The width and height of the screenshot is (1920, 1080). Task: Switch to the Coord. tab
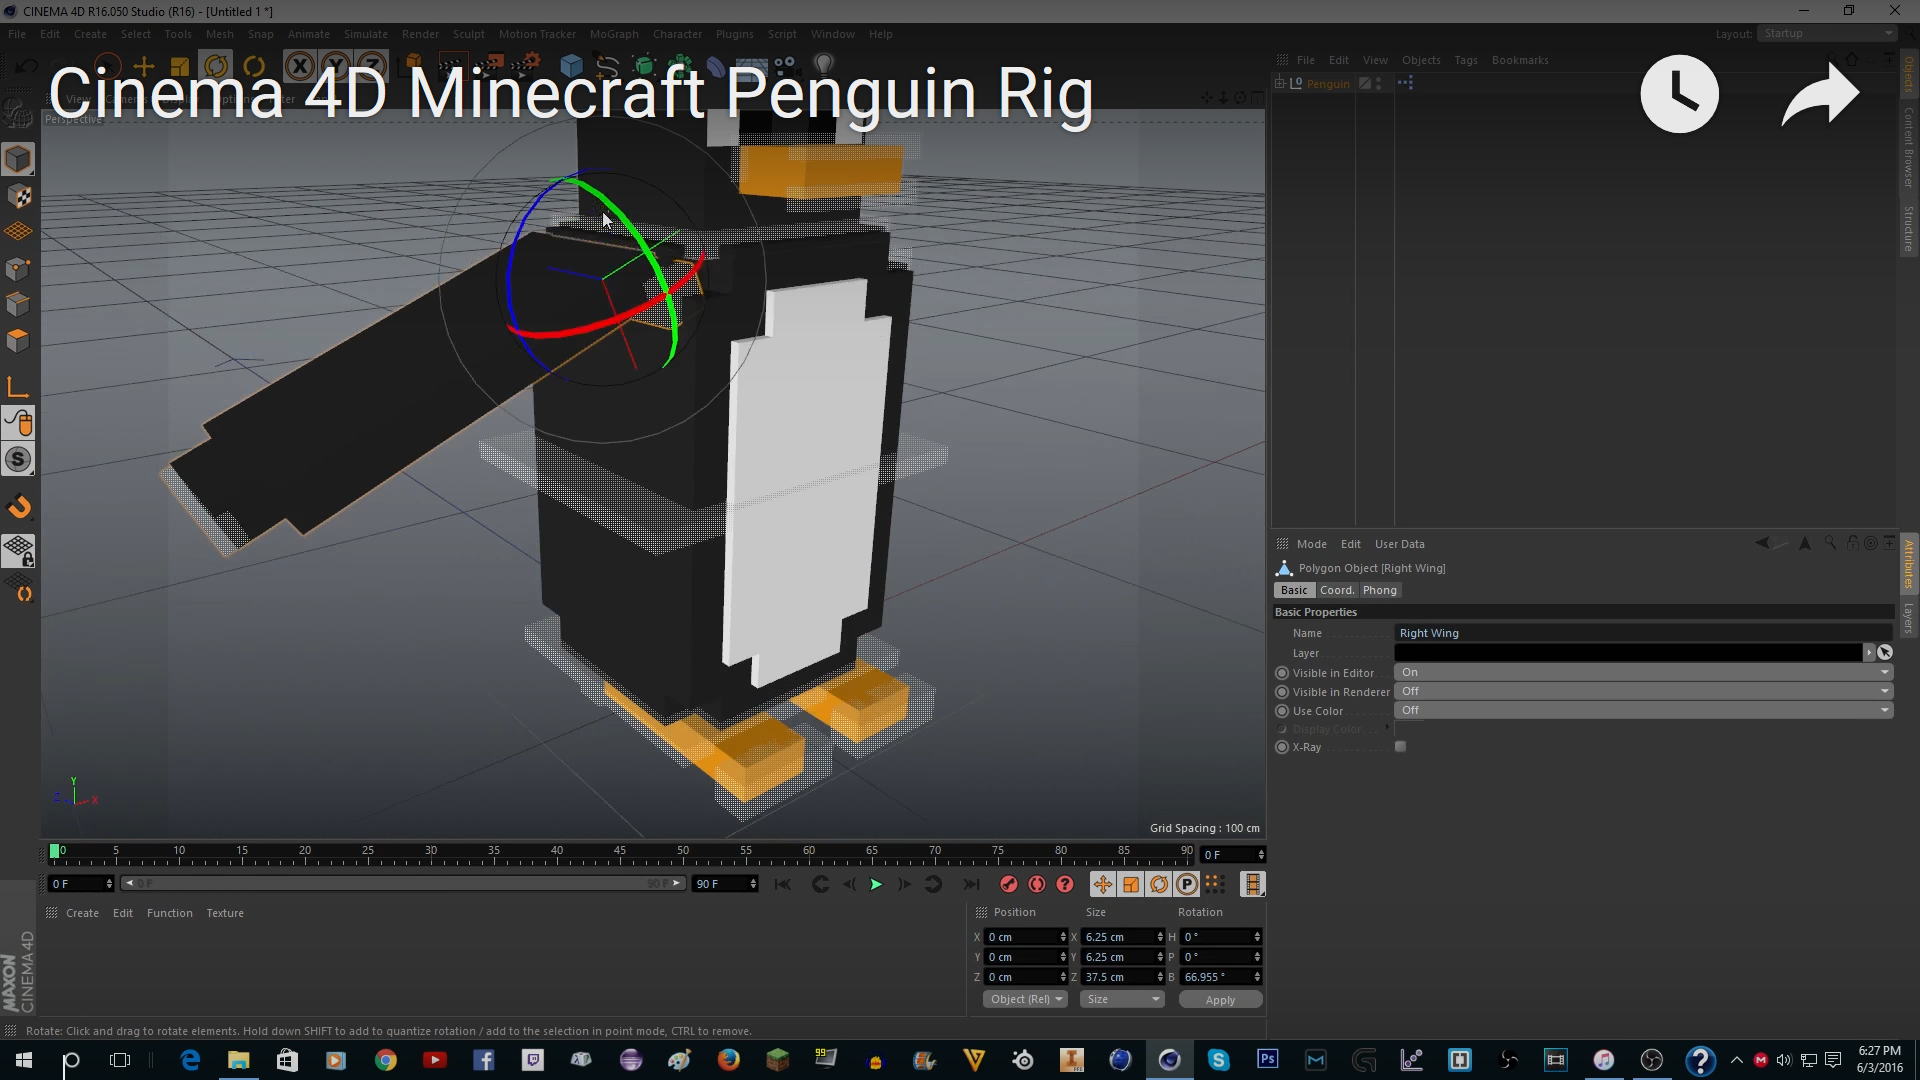point(1336,590)
